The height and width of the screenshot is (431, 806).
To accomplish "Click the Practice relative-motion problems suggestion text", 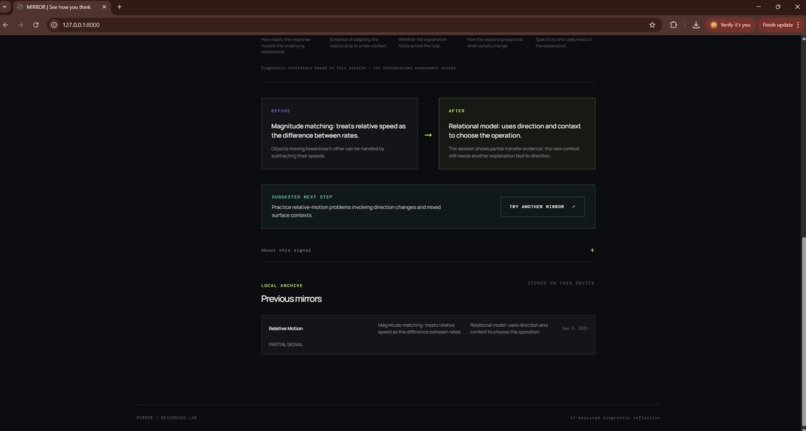I will coord(356,211).
